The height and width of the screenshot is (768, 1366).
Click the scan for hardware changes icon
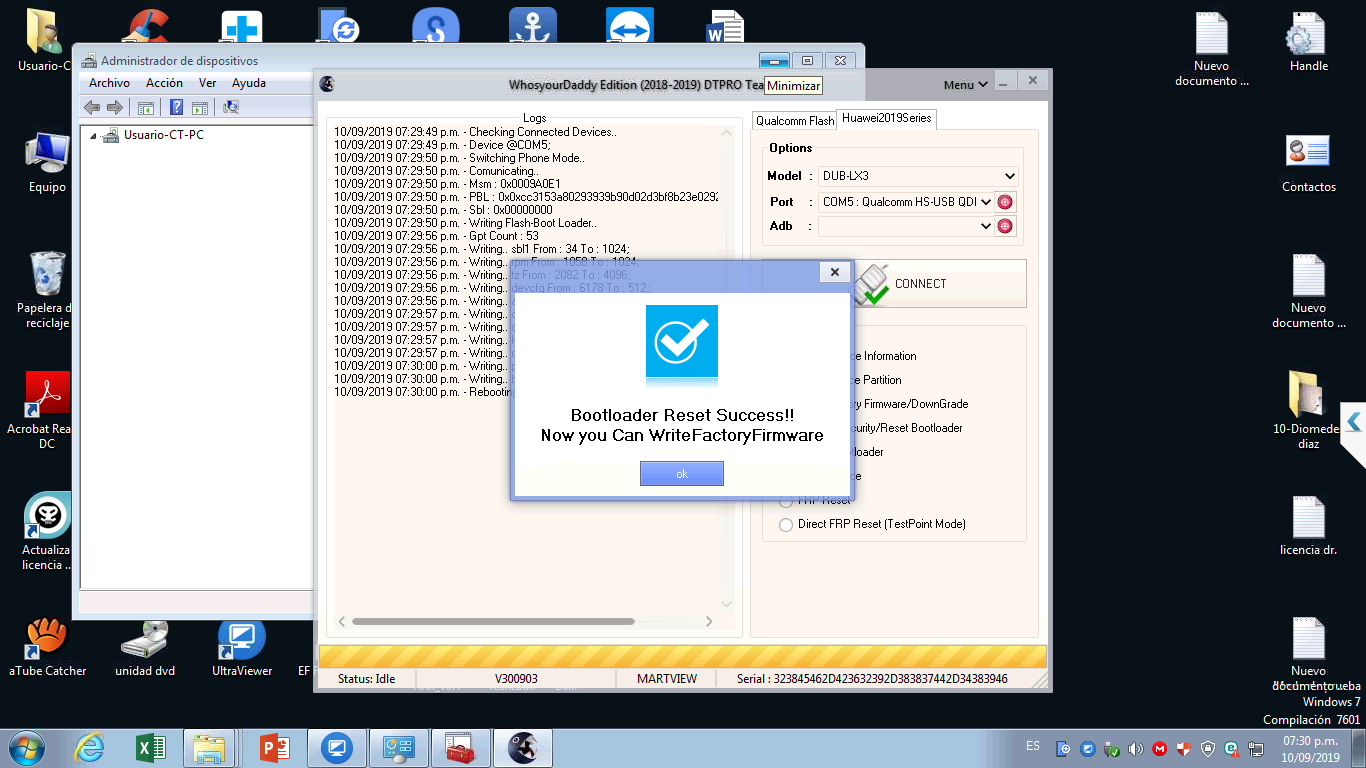coord(231,107)
